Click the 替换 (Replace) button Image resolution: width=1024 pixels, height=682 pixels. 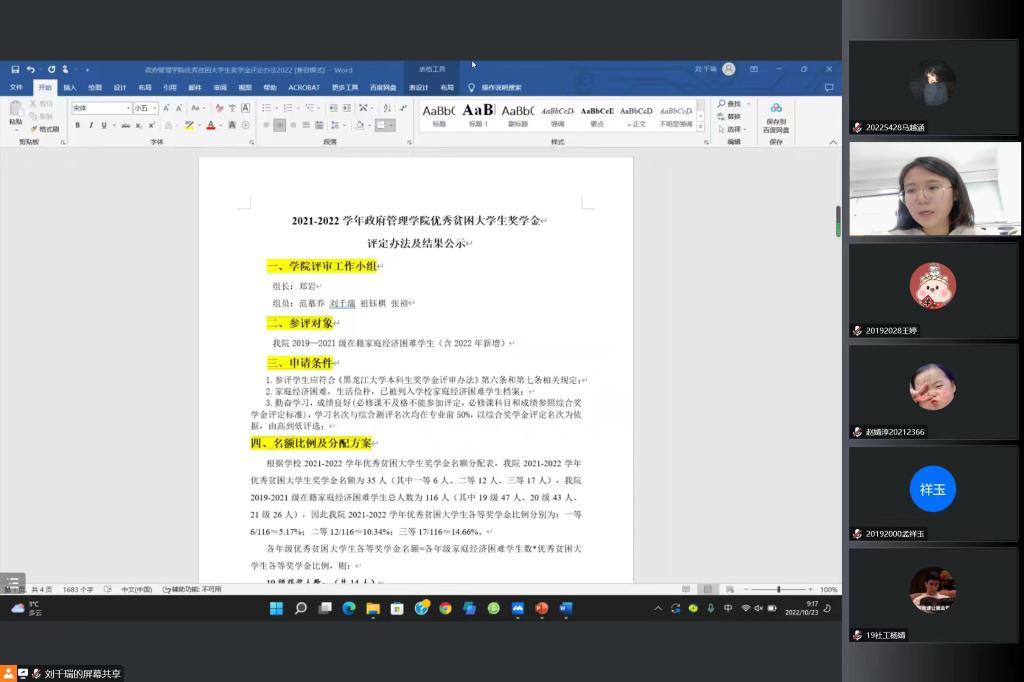pos(733,116)
